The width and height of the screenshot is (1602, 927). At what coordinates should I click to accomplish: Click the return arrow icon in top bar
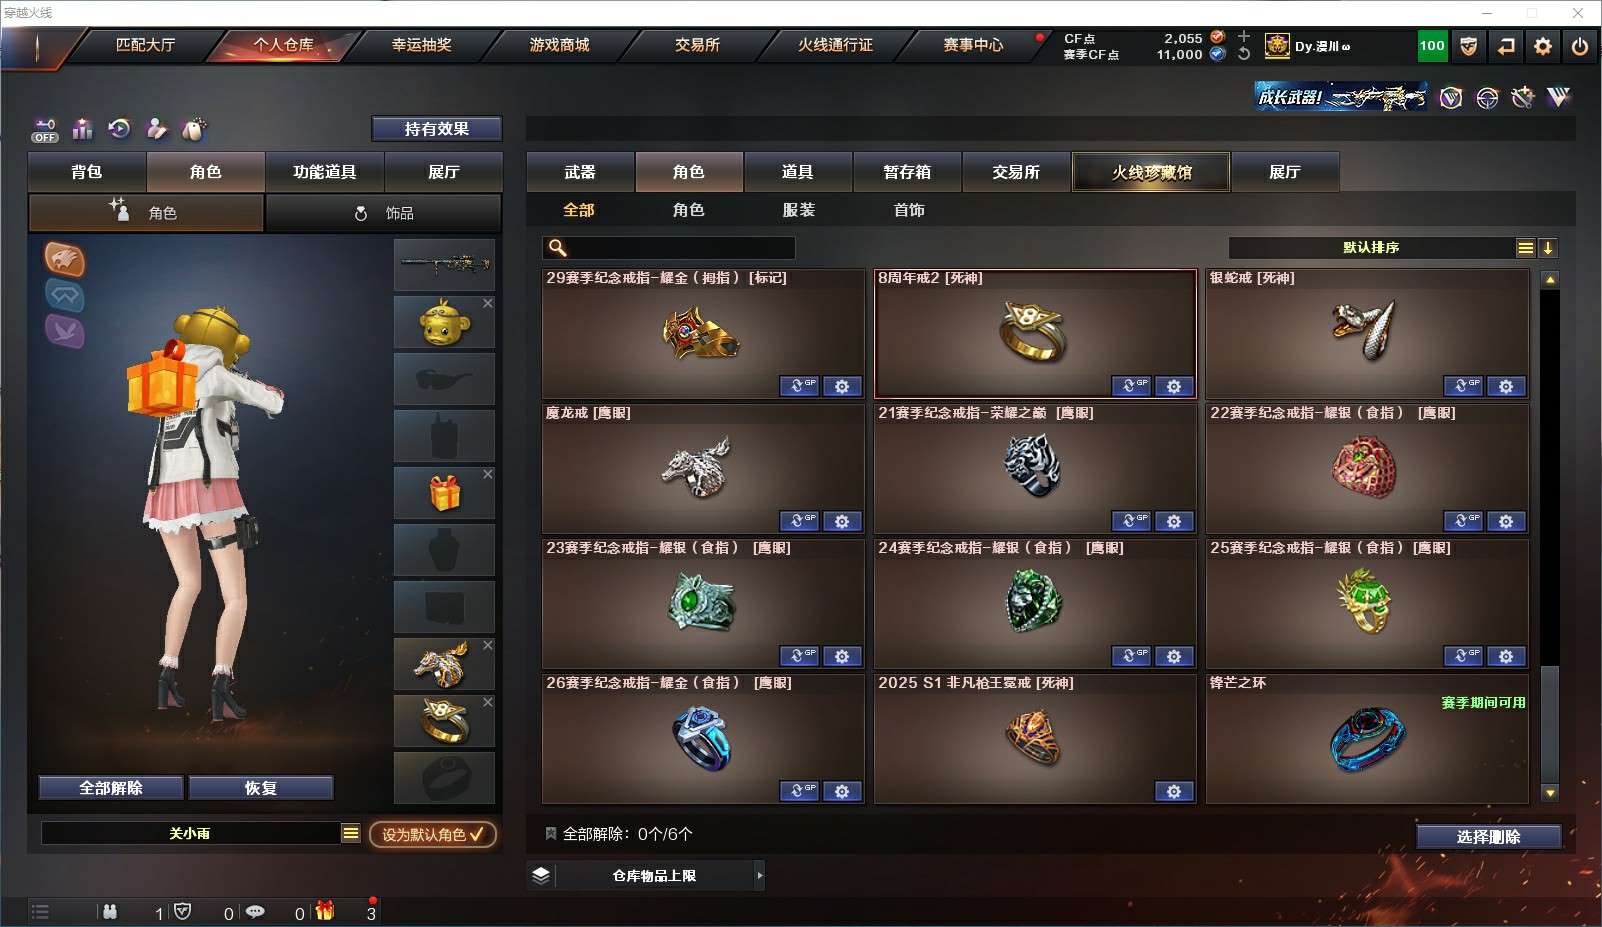(x=1506, y=46)
